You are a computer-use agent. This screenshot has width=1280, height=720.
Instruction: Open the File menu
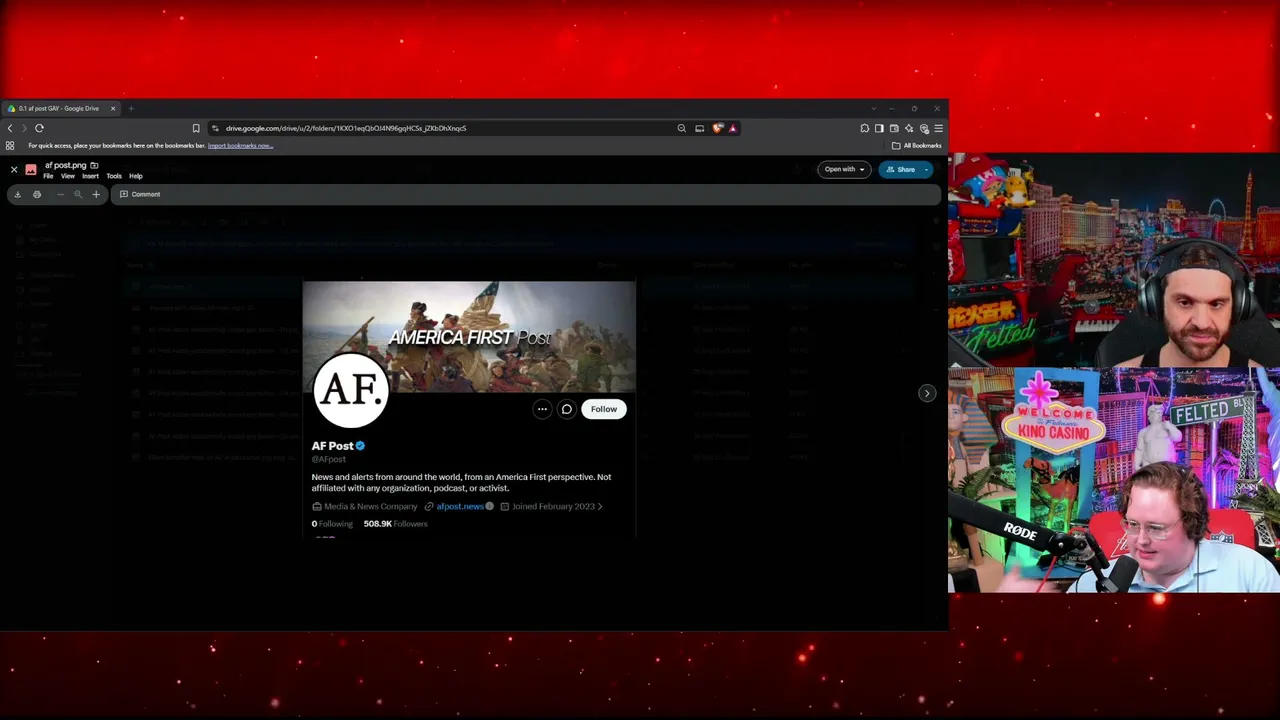tap(48, 176)
